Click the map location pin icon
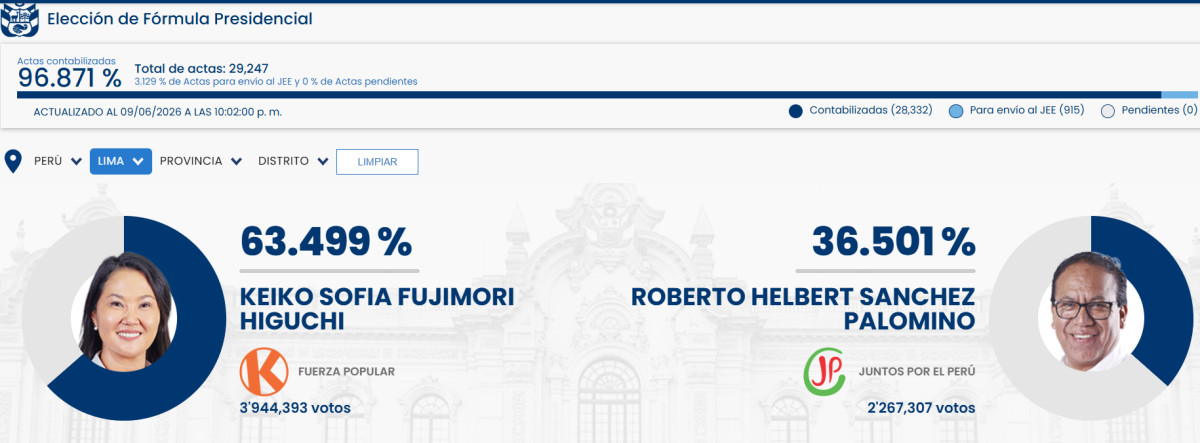1200x443 pixels. tap(13, 161)
